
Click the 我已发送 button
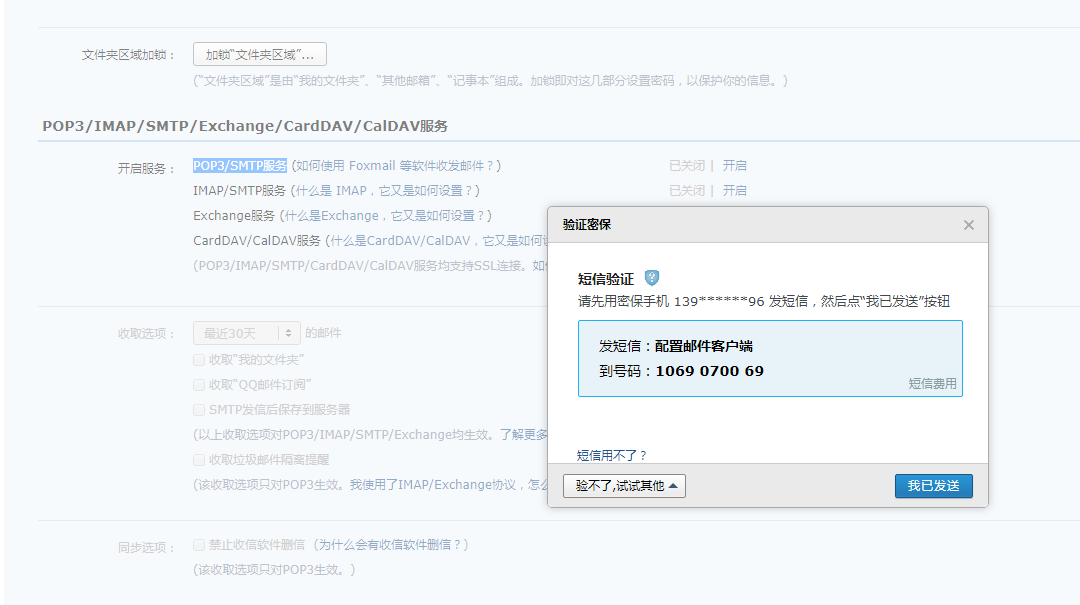pyautogui.click(x=933, y=486)
